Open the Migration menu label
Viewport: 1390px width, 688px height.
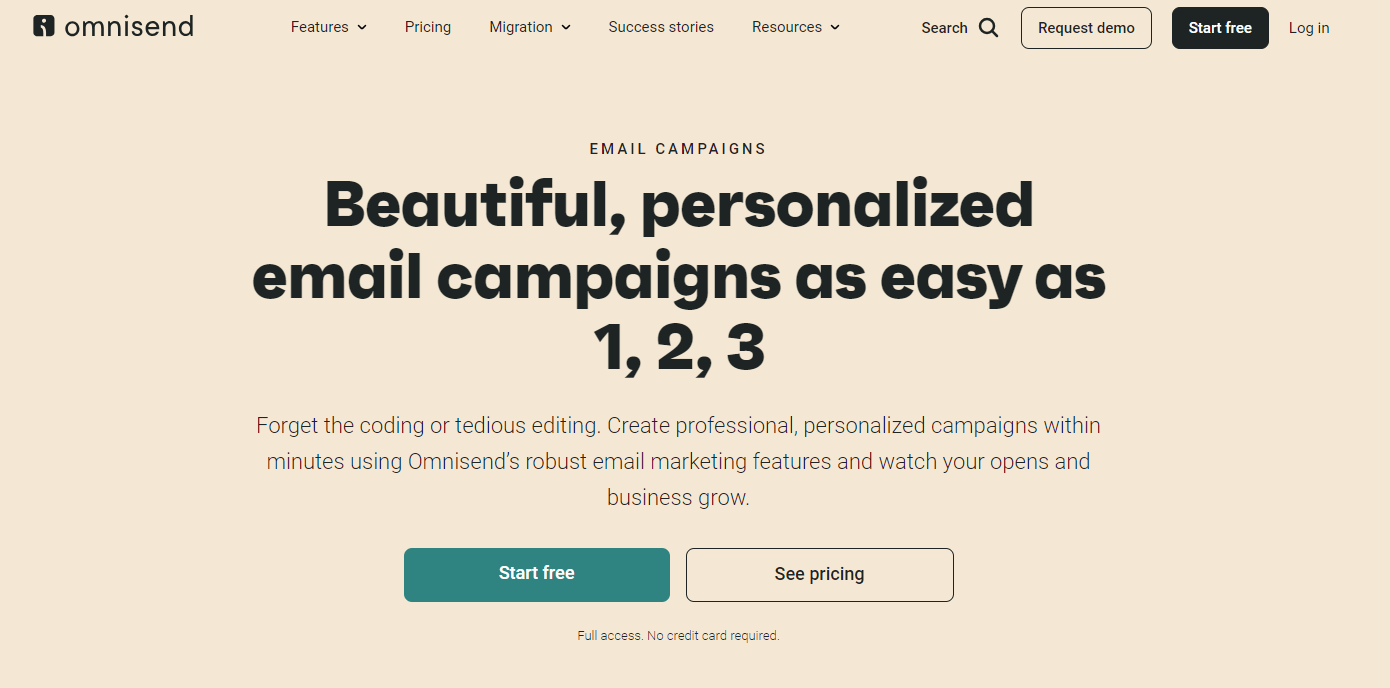click(522, 27)
